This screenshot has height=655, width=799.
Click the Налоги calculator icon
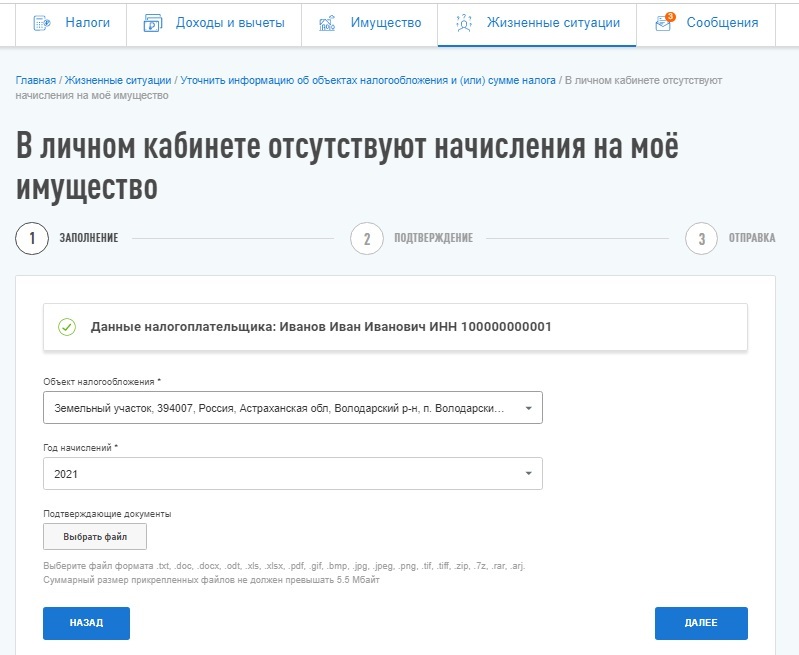pyautogui.click(x=42, y=23)
